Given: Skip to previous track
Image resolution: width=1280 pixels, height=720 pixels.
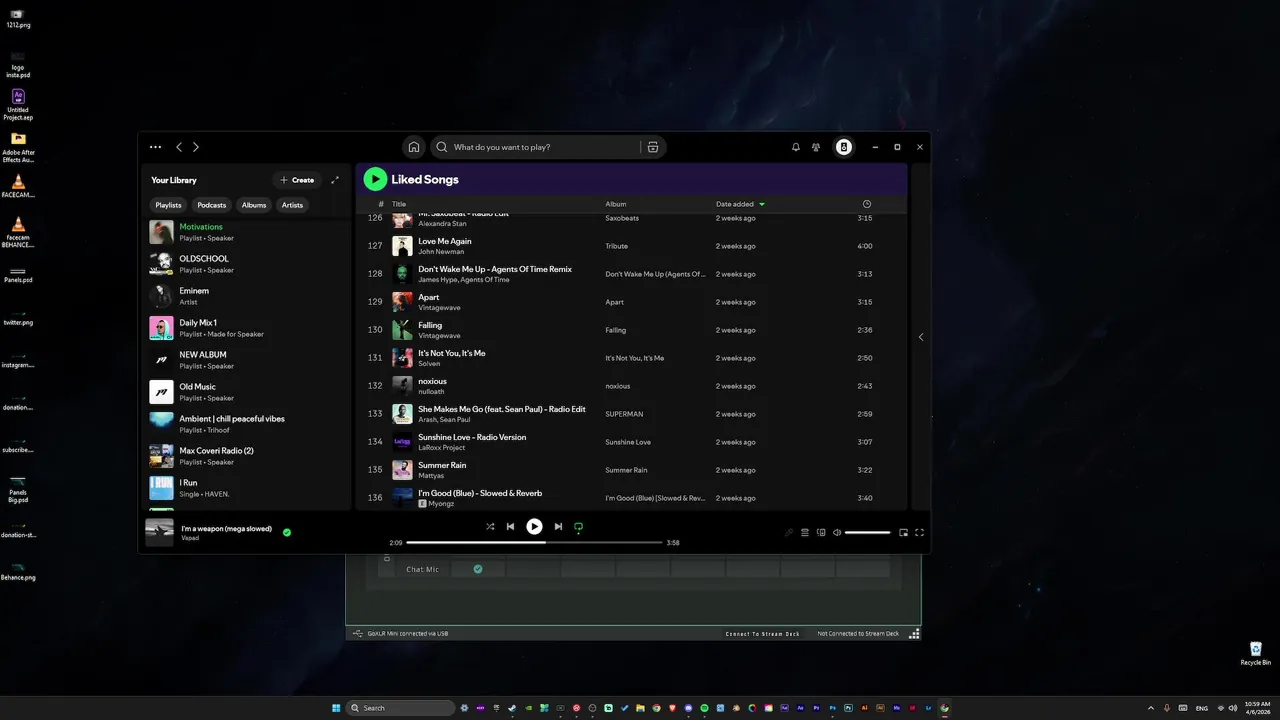Looking at the screenshot, I should 510,527.
